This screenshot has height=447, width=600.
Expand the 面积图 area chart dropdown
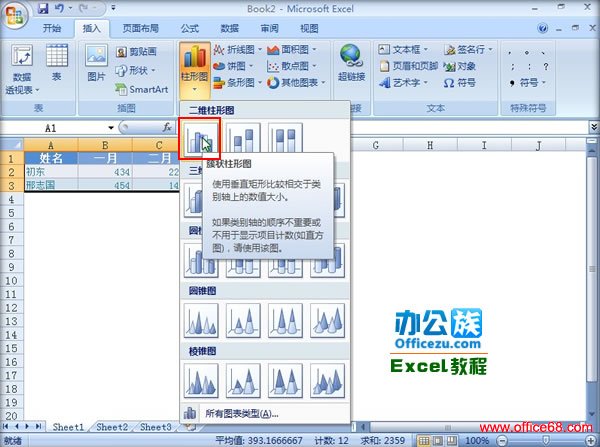point(315,49)
